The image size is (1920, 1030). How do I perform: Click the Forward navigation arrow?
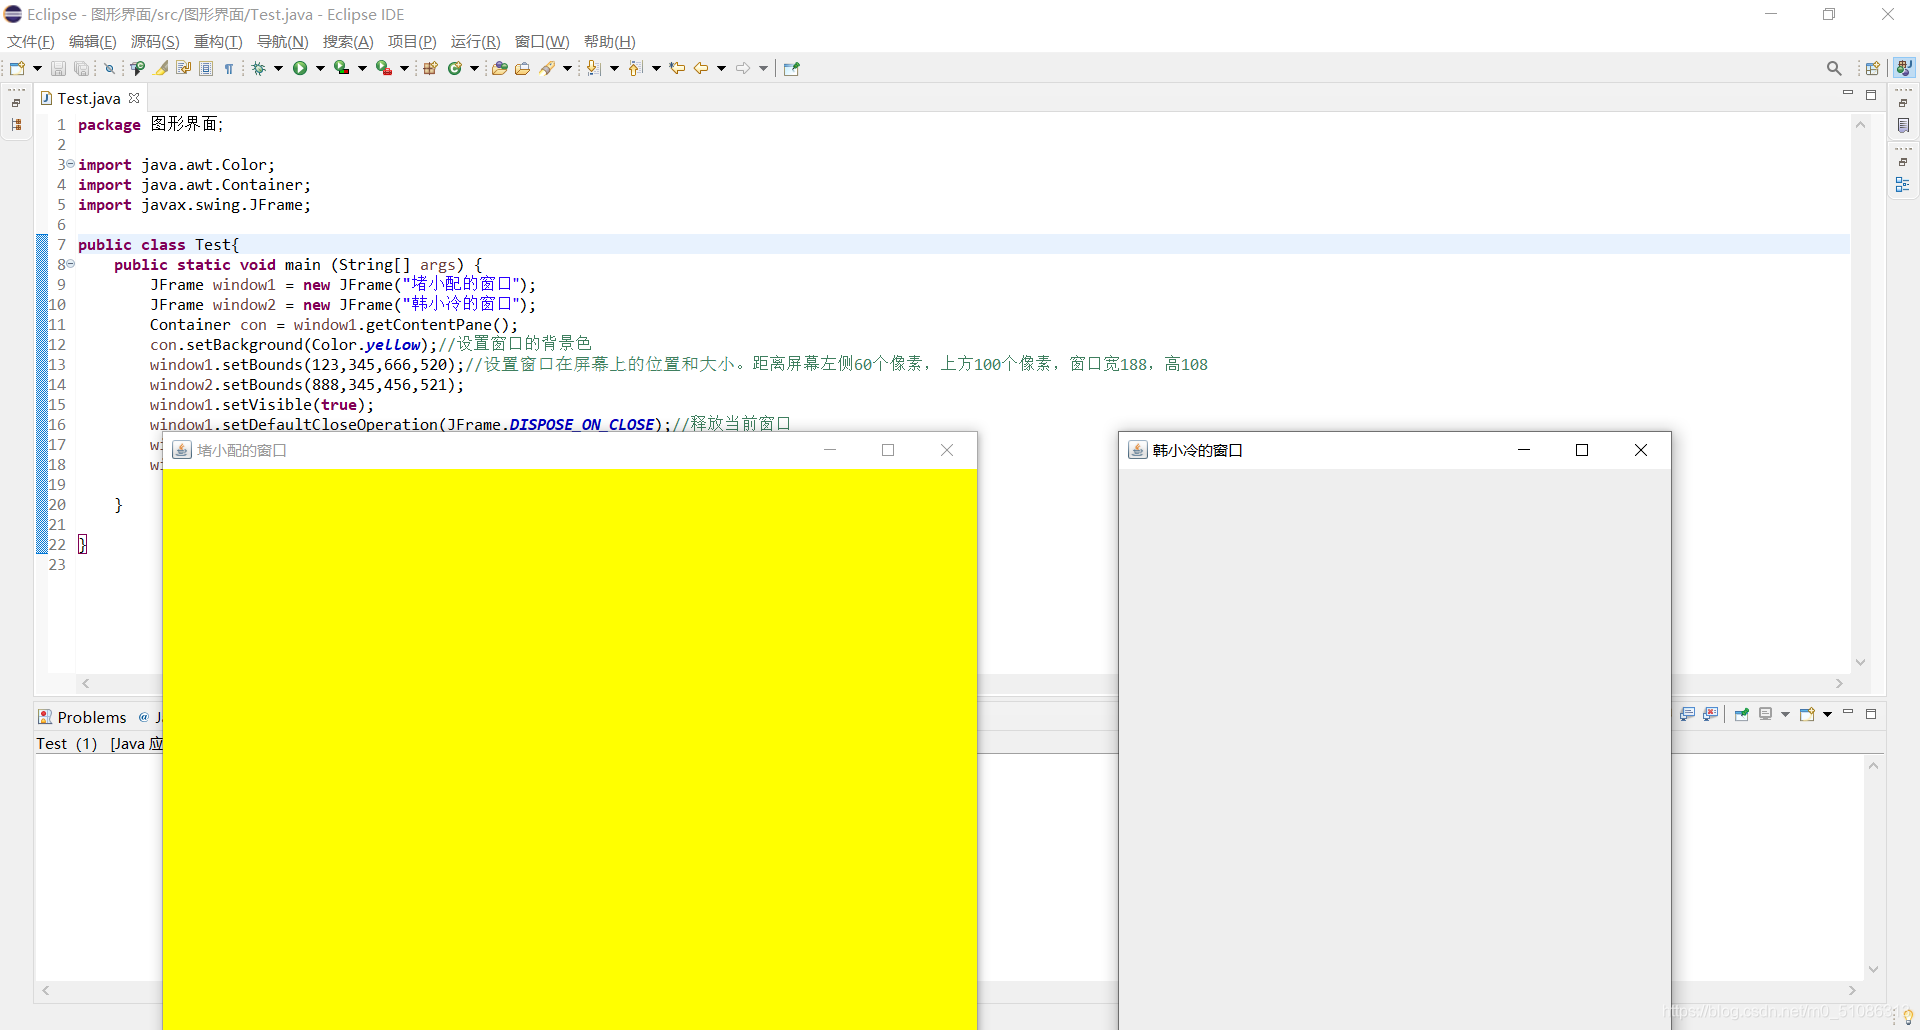coord(743,68)
